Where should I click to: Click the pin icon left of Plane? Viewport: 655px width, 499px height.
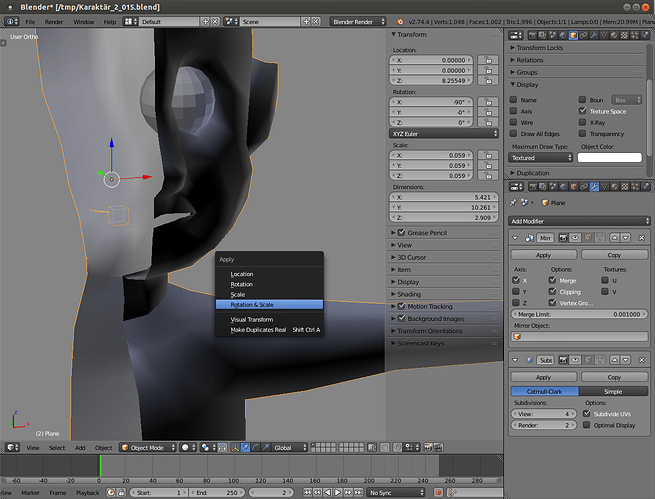(513, 203)
